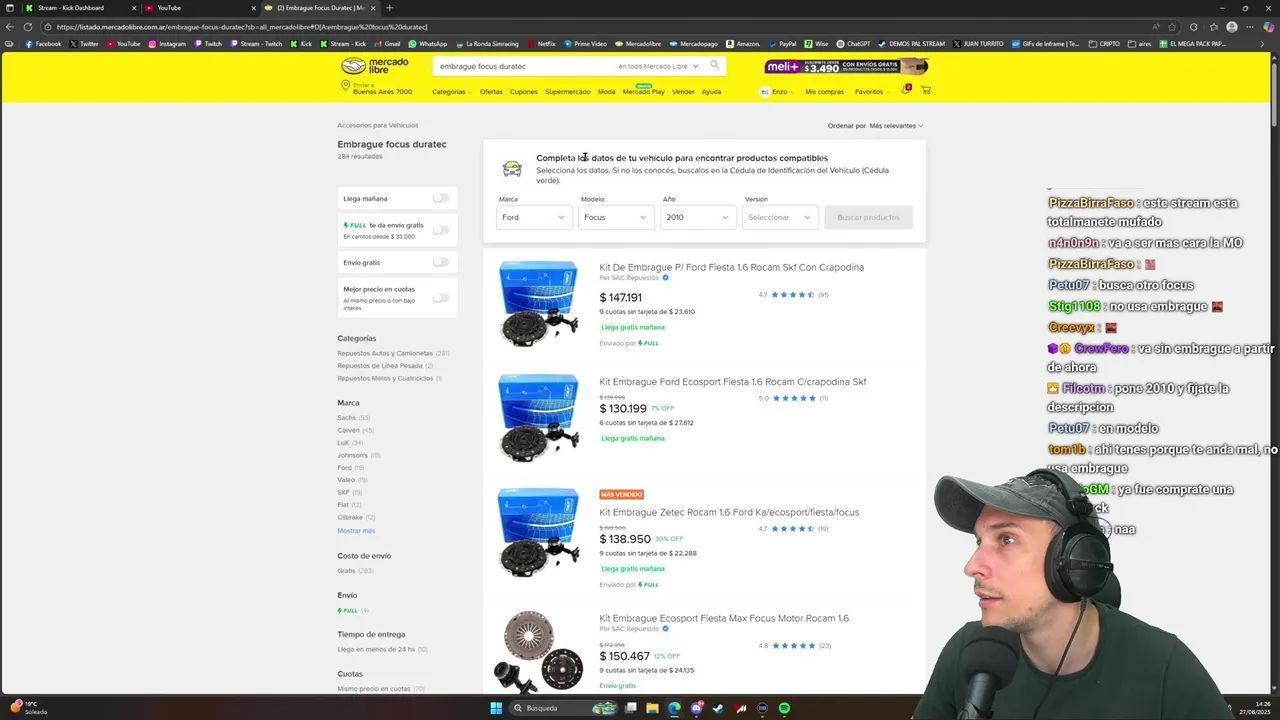Filter by Repuestos Autos y Camionetas category

tap(385, 353)
